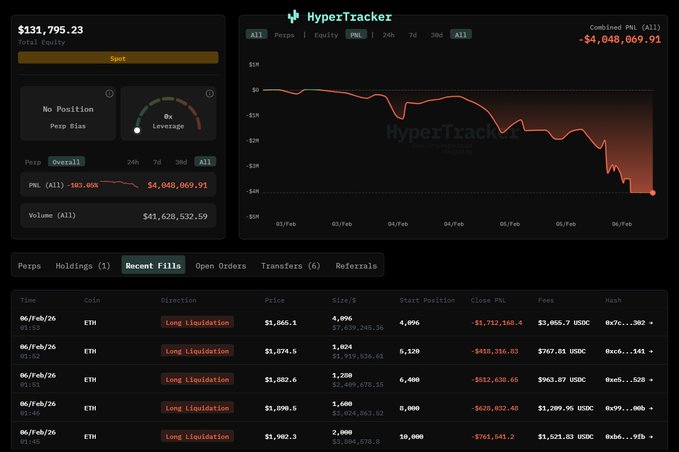This screenshot has width=679, height=452.
Task: Open the Holdings (1) tab
Action: pyautogui.click(x=83, y=265)
